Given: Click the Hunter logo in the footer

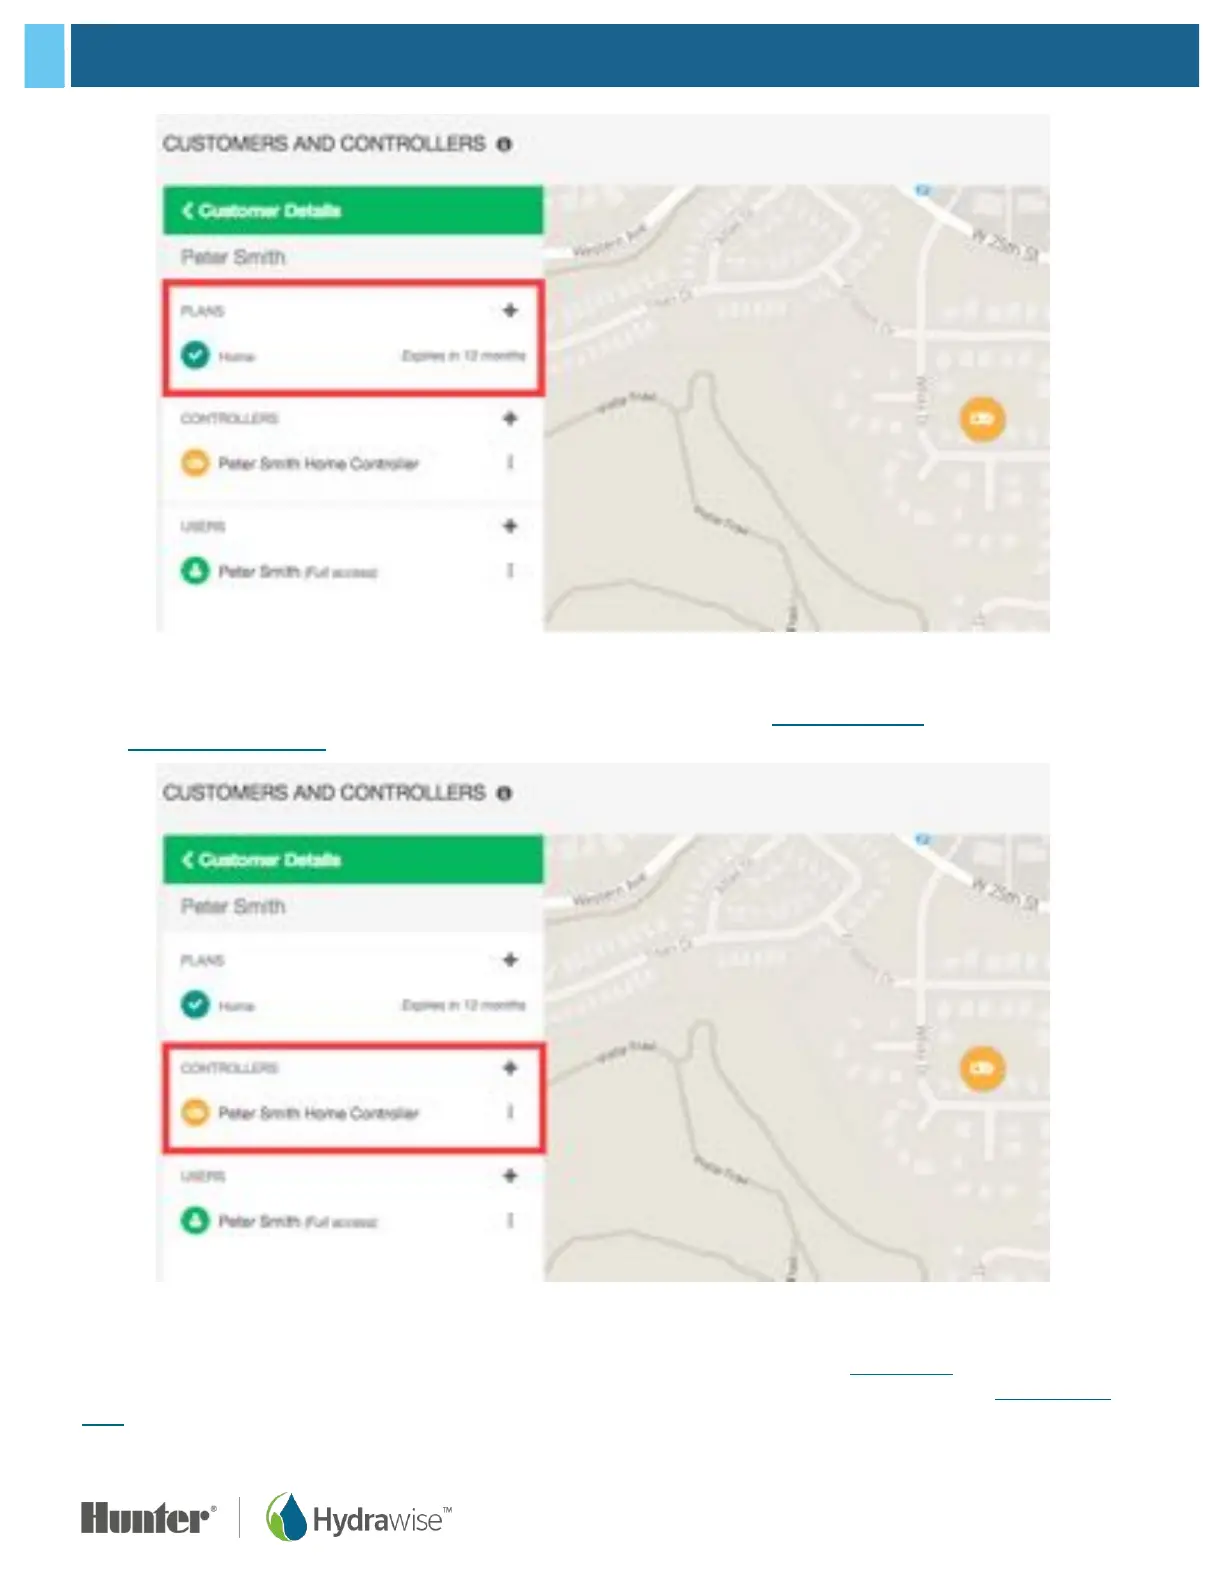Looking at the screenshot, I should click(x=148, y=1519).
